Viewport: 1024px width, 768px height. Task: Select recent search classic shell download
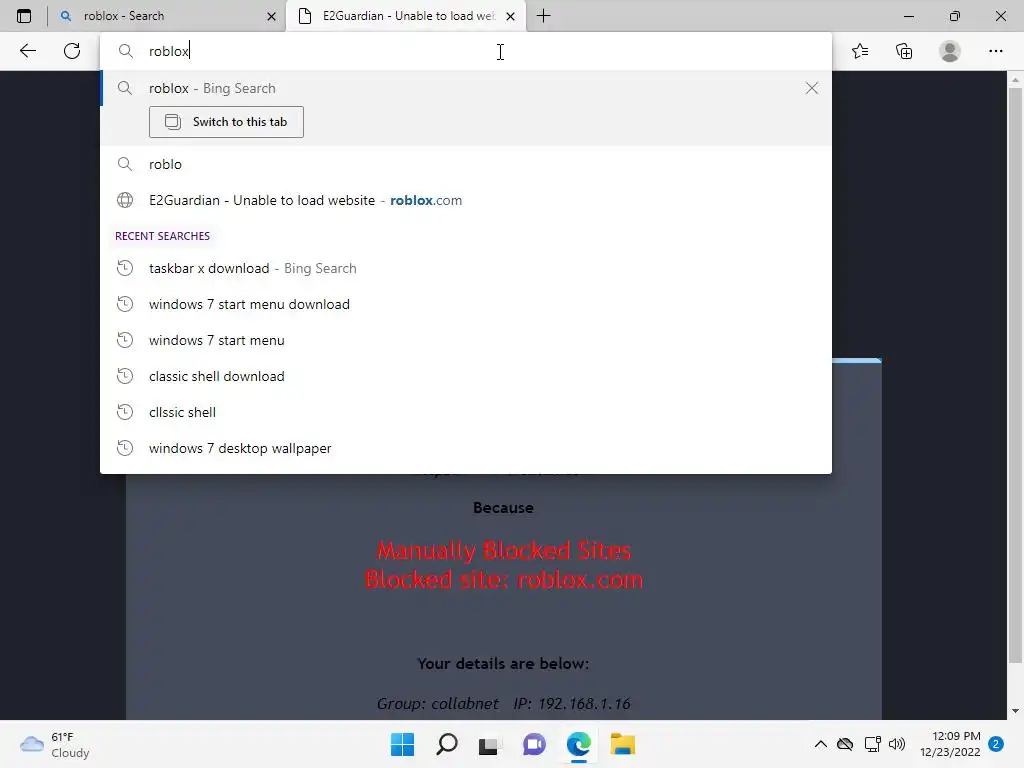[x=466, y=376]
